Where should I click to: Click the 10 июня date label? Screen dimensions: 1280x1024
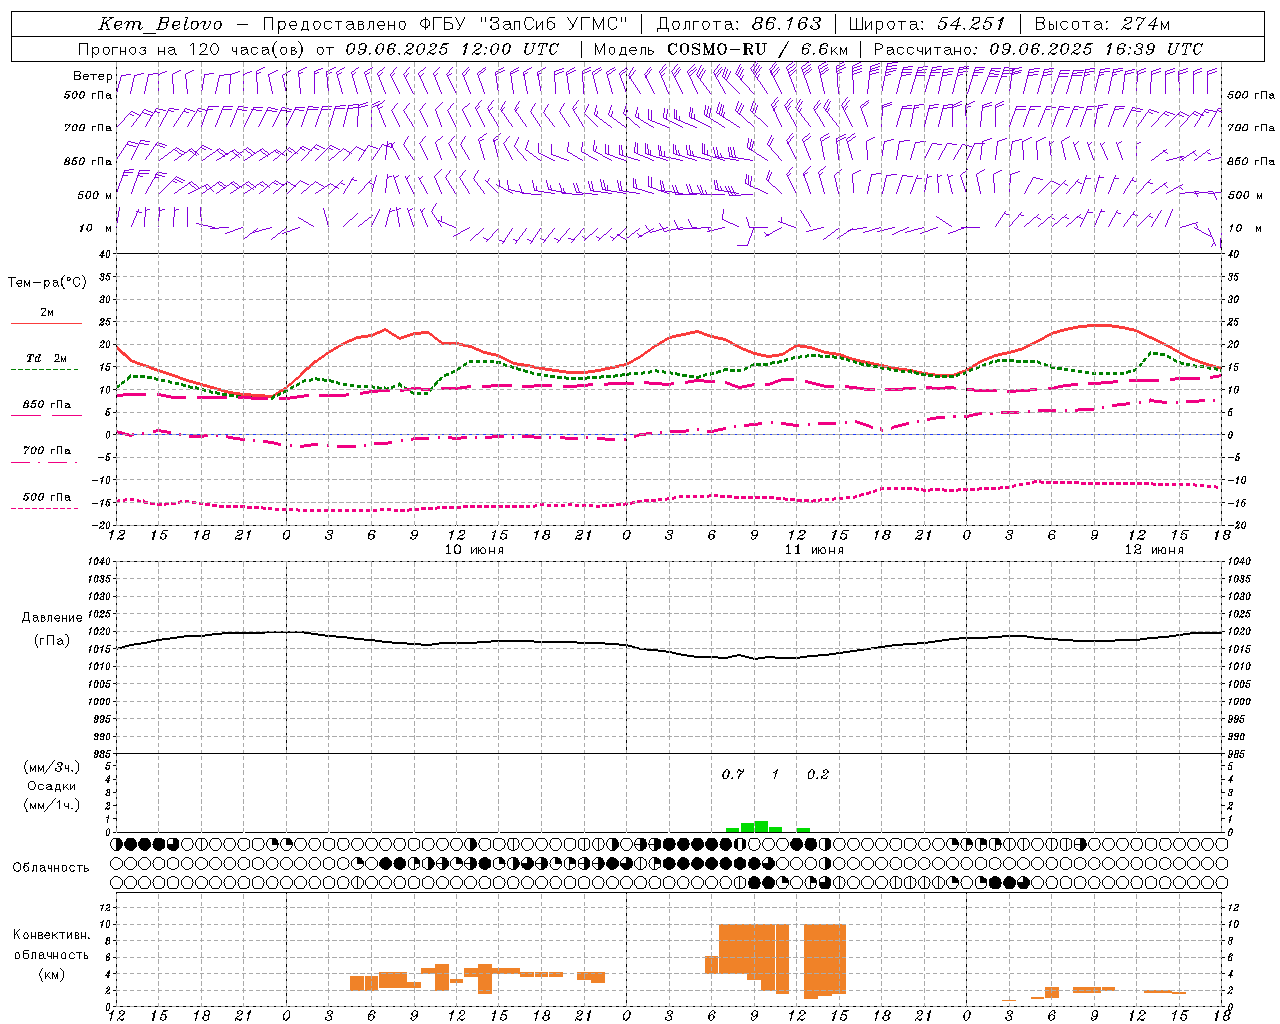click(x=474, y=550)
